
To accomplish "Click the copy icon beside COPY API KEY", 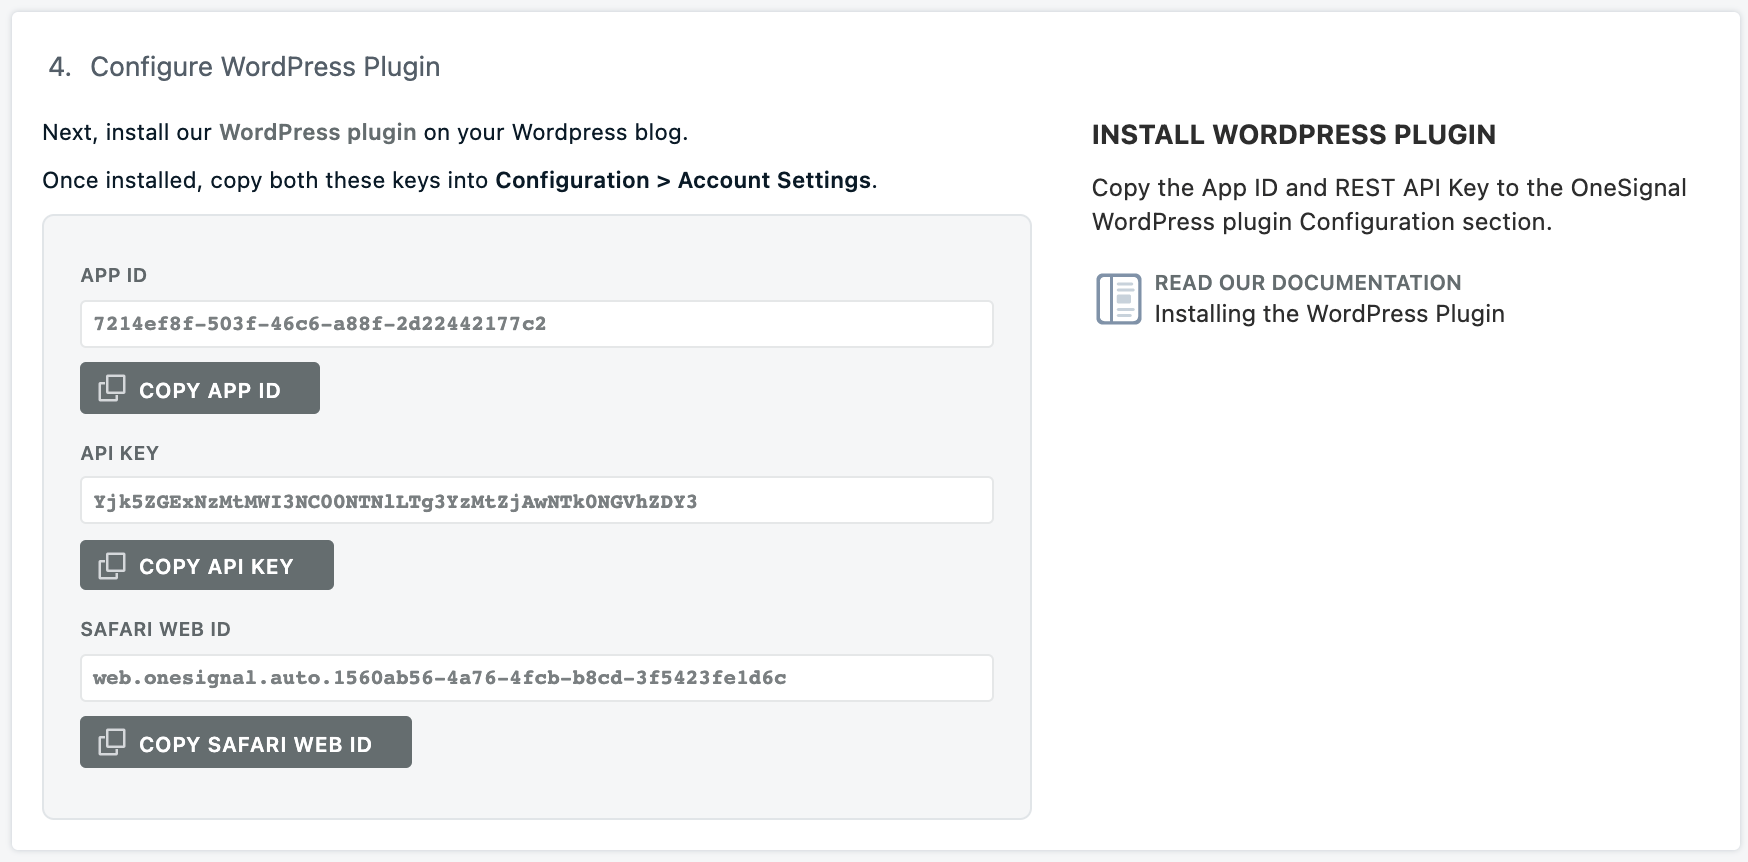I will 112,565.
